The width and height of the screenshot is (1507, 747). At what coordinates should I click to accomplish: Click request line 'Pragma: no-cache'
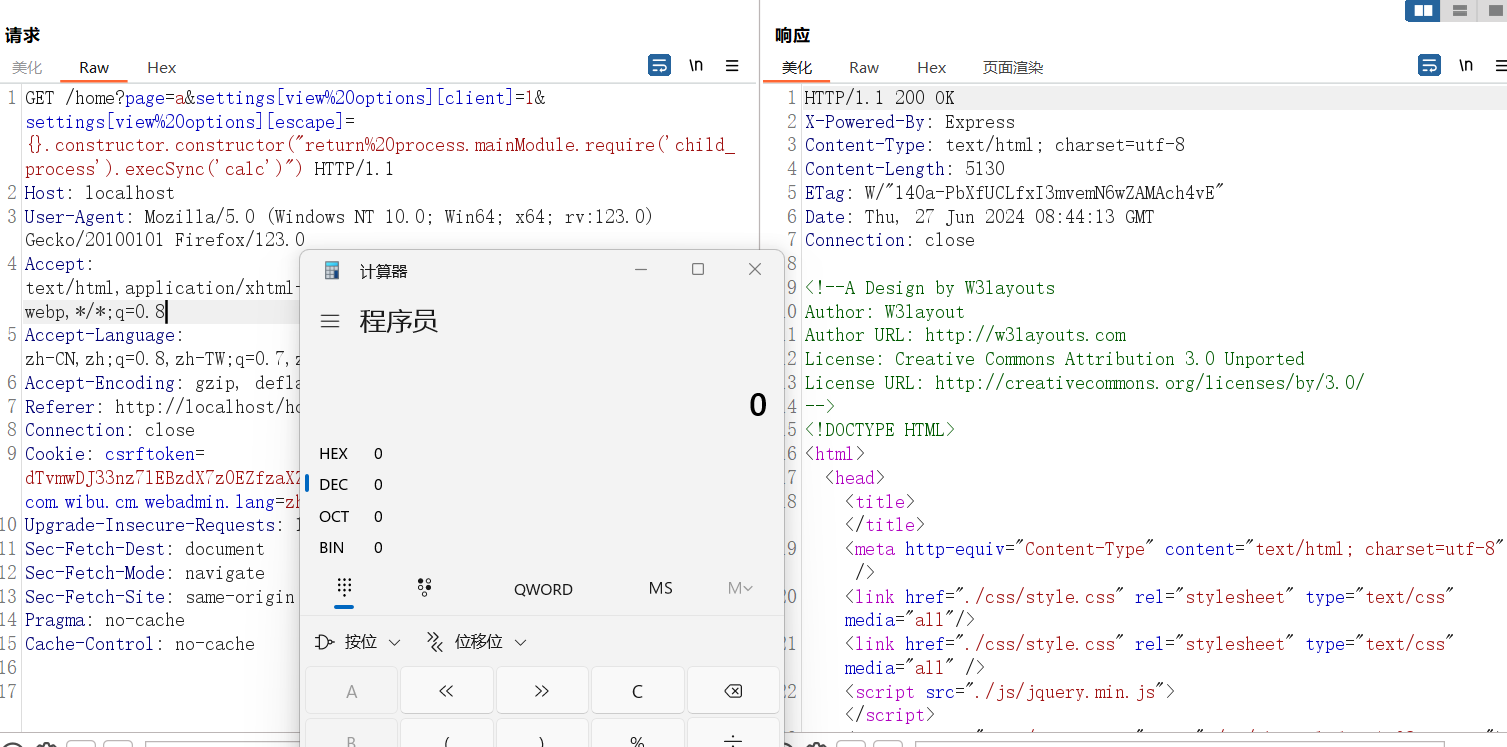105,620
